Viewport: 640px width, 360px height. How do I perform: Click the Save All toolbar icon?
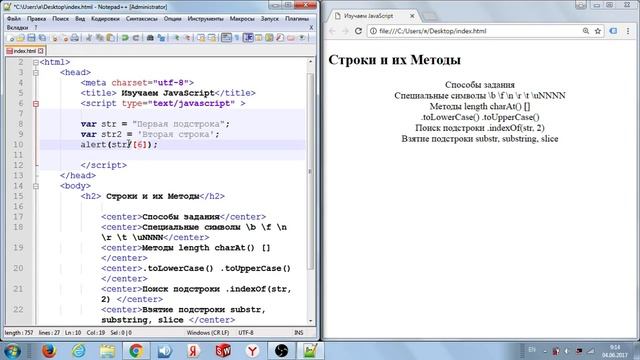click(x=42, y=38)
